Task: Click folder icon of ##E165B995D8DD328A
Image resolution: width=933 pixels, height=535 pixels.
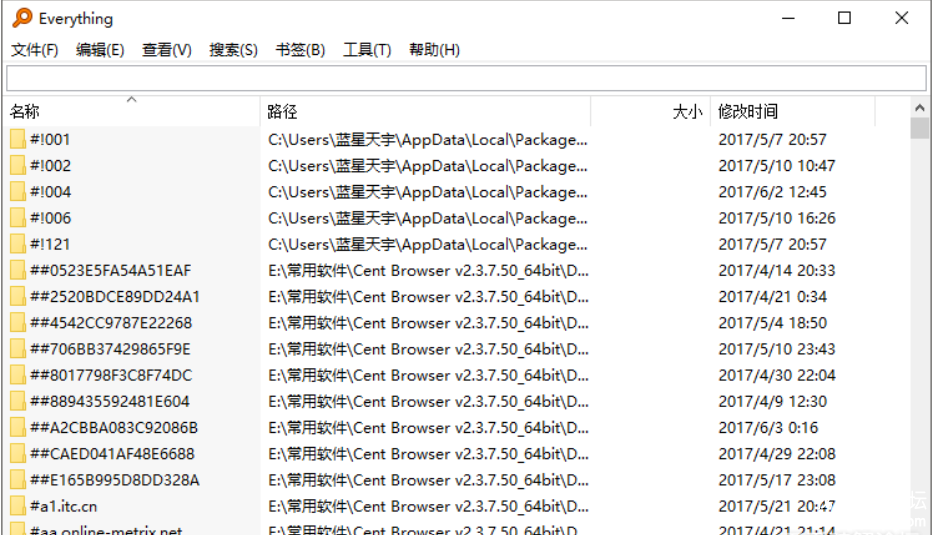Action: (18, 480)
